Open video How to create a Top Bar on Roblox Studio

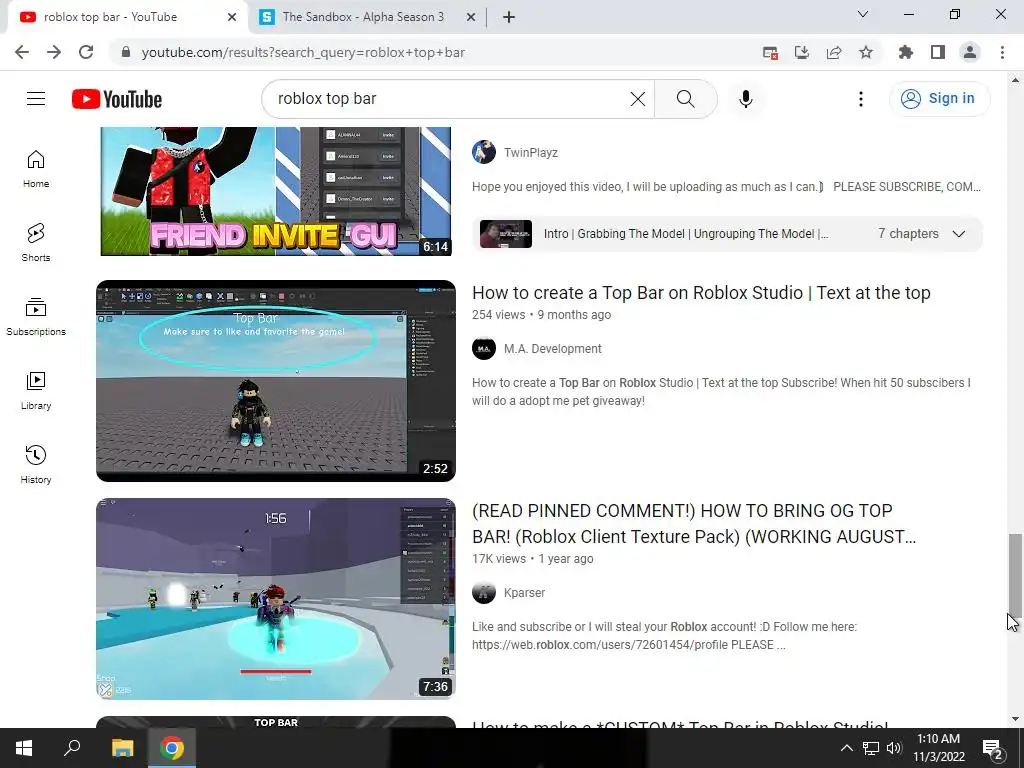pyautogui.click(x=701, y=293)
